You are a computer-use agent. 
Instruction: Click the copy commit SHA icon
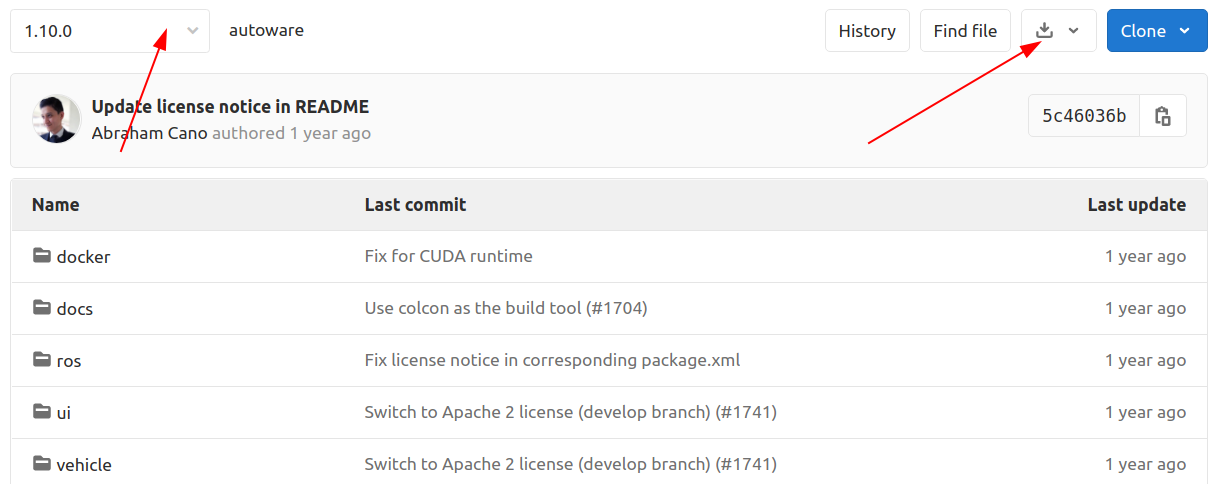click(1162, 116)
